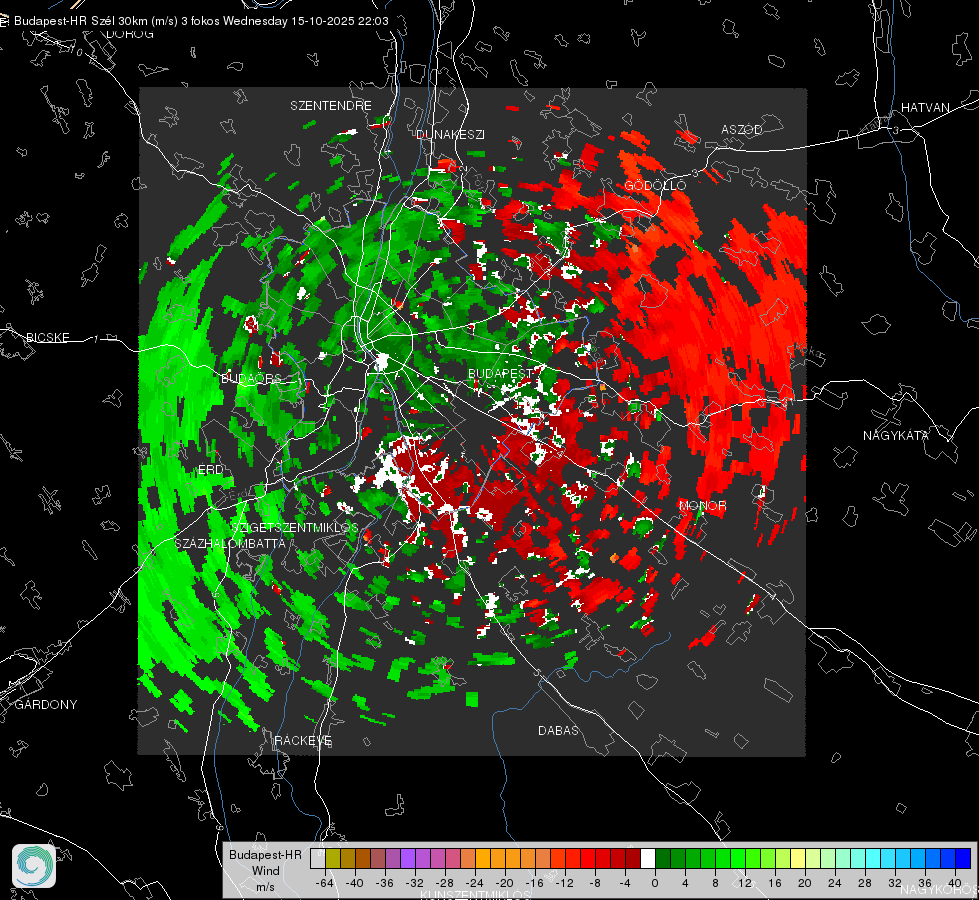The image size is (979, 900).
Task: Choose the pale yellow swatch beside 20
Action: [x=798, y=858]
